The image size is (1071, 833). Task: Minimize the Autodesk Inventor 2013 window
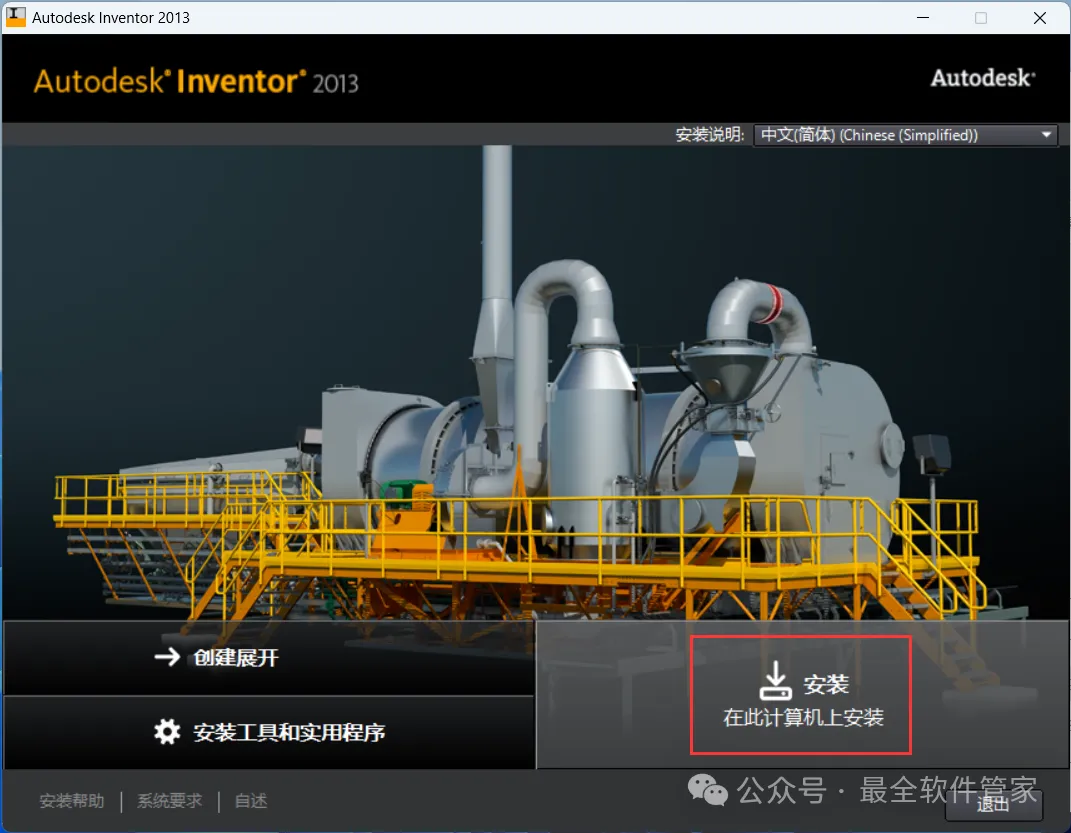923,18
